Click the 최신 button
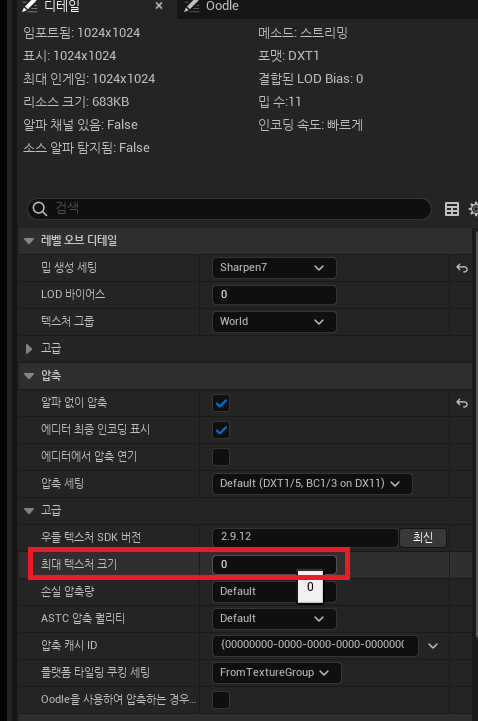Screen dimensions: 478x721 (423, 538)
